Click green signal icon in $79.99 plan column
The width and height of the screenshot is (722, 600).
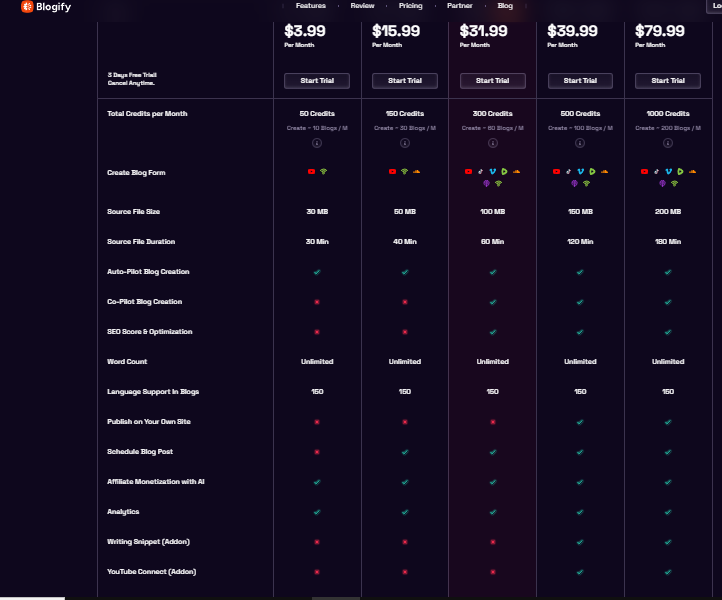pos(674,183)
